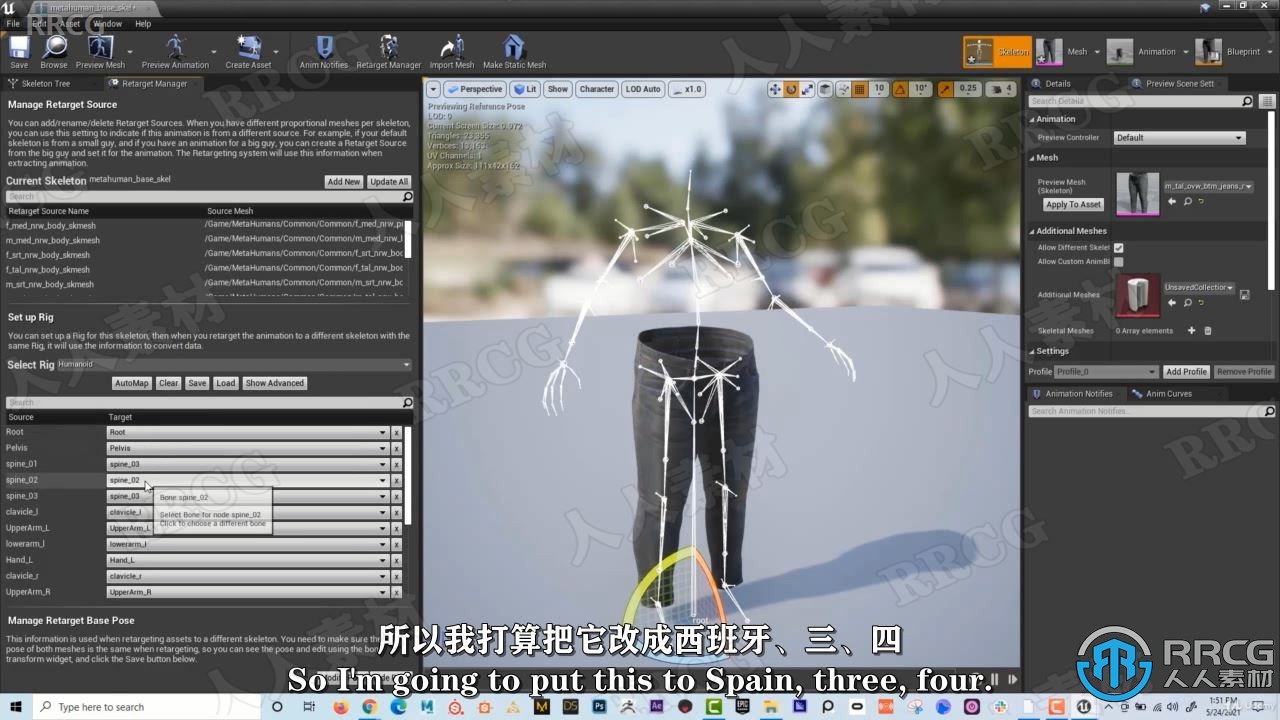Open the Anim Notifies toolbar icon
The height and width of the screenshot is (720, 1280).
(324, 52)
